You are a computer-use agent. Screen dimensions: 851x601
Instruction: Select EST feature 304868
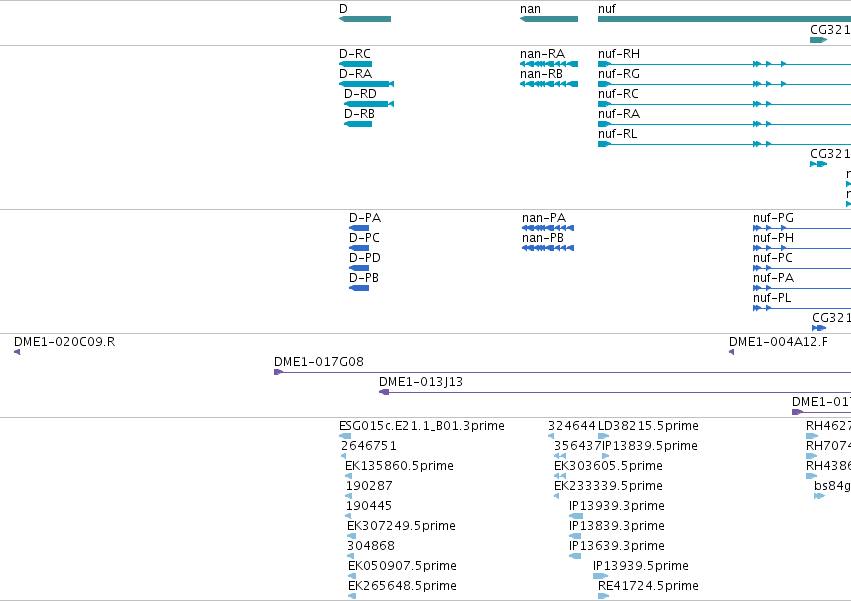coord(351,556)
